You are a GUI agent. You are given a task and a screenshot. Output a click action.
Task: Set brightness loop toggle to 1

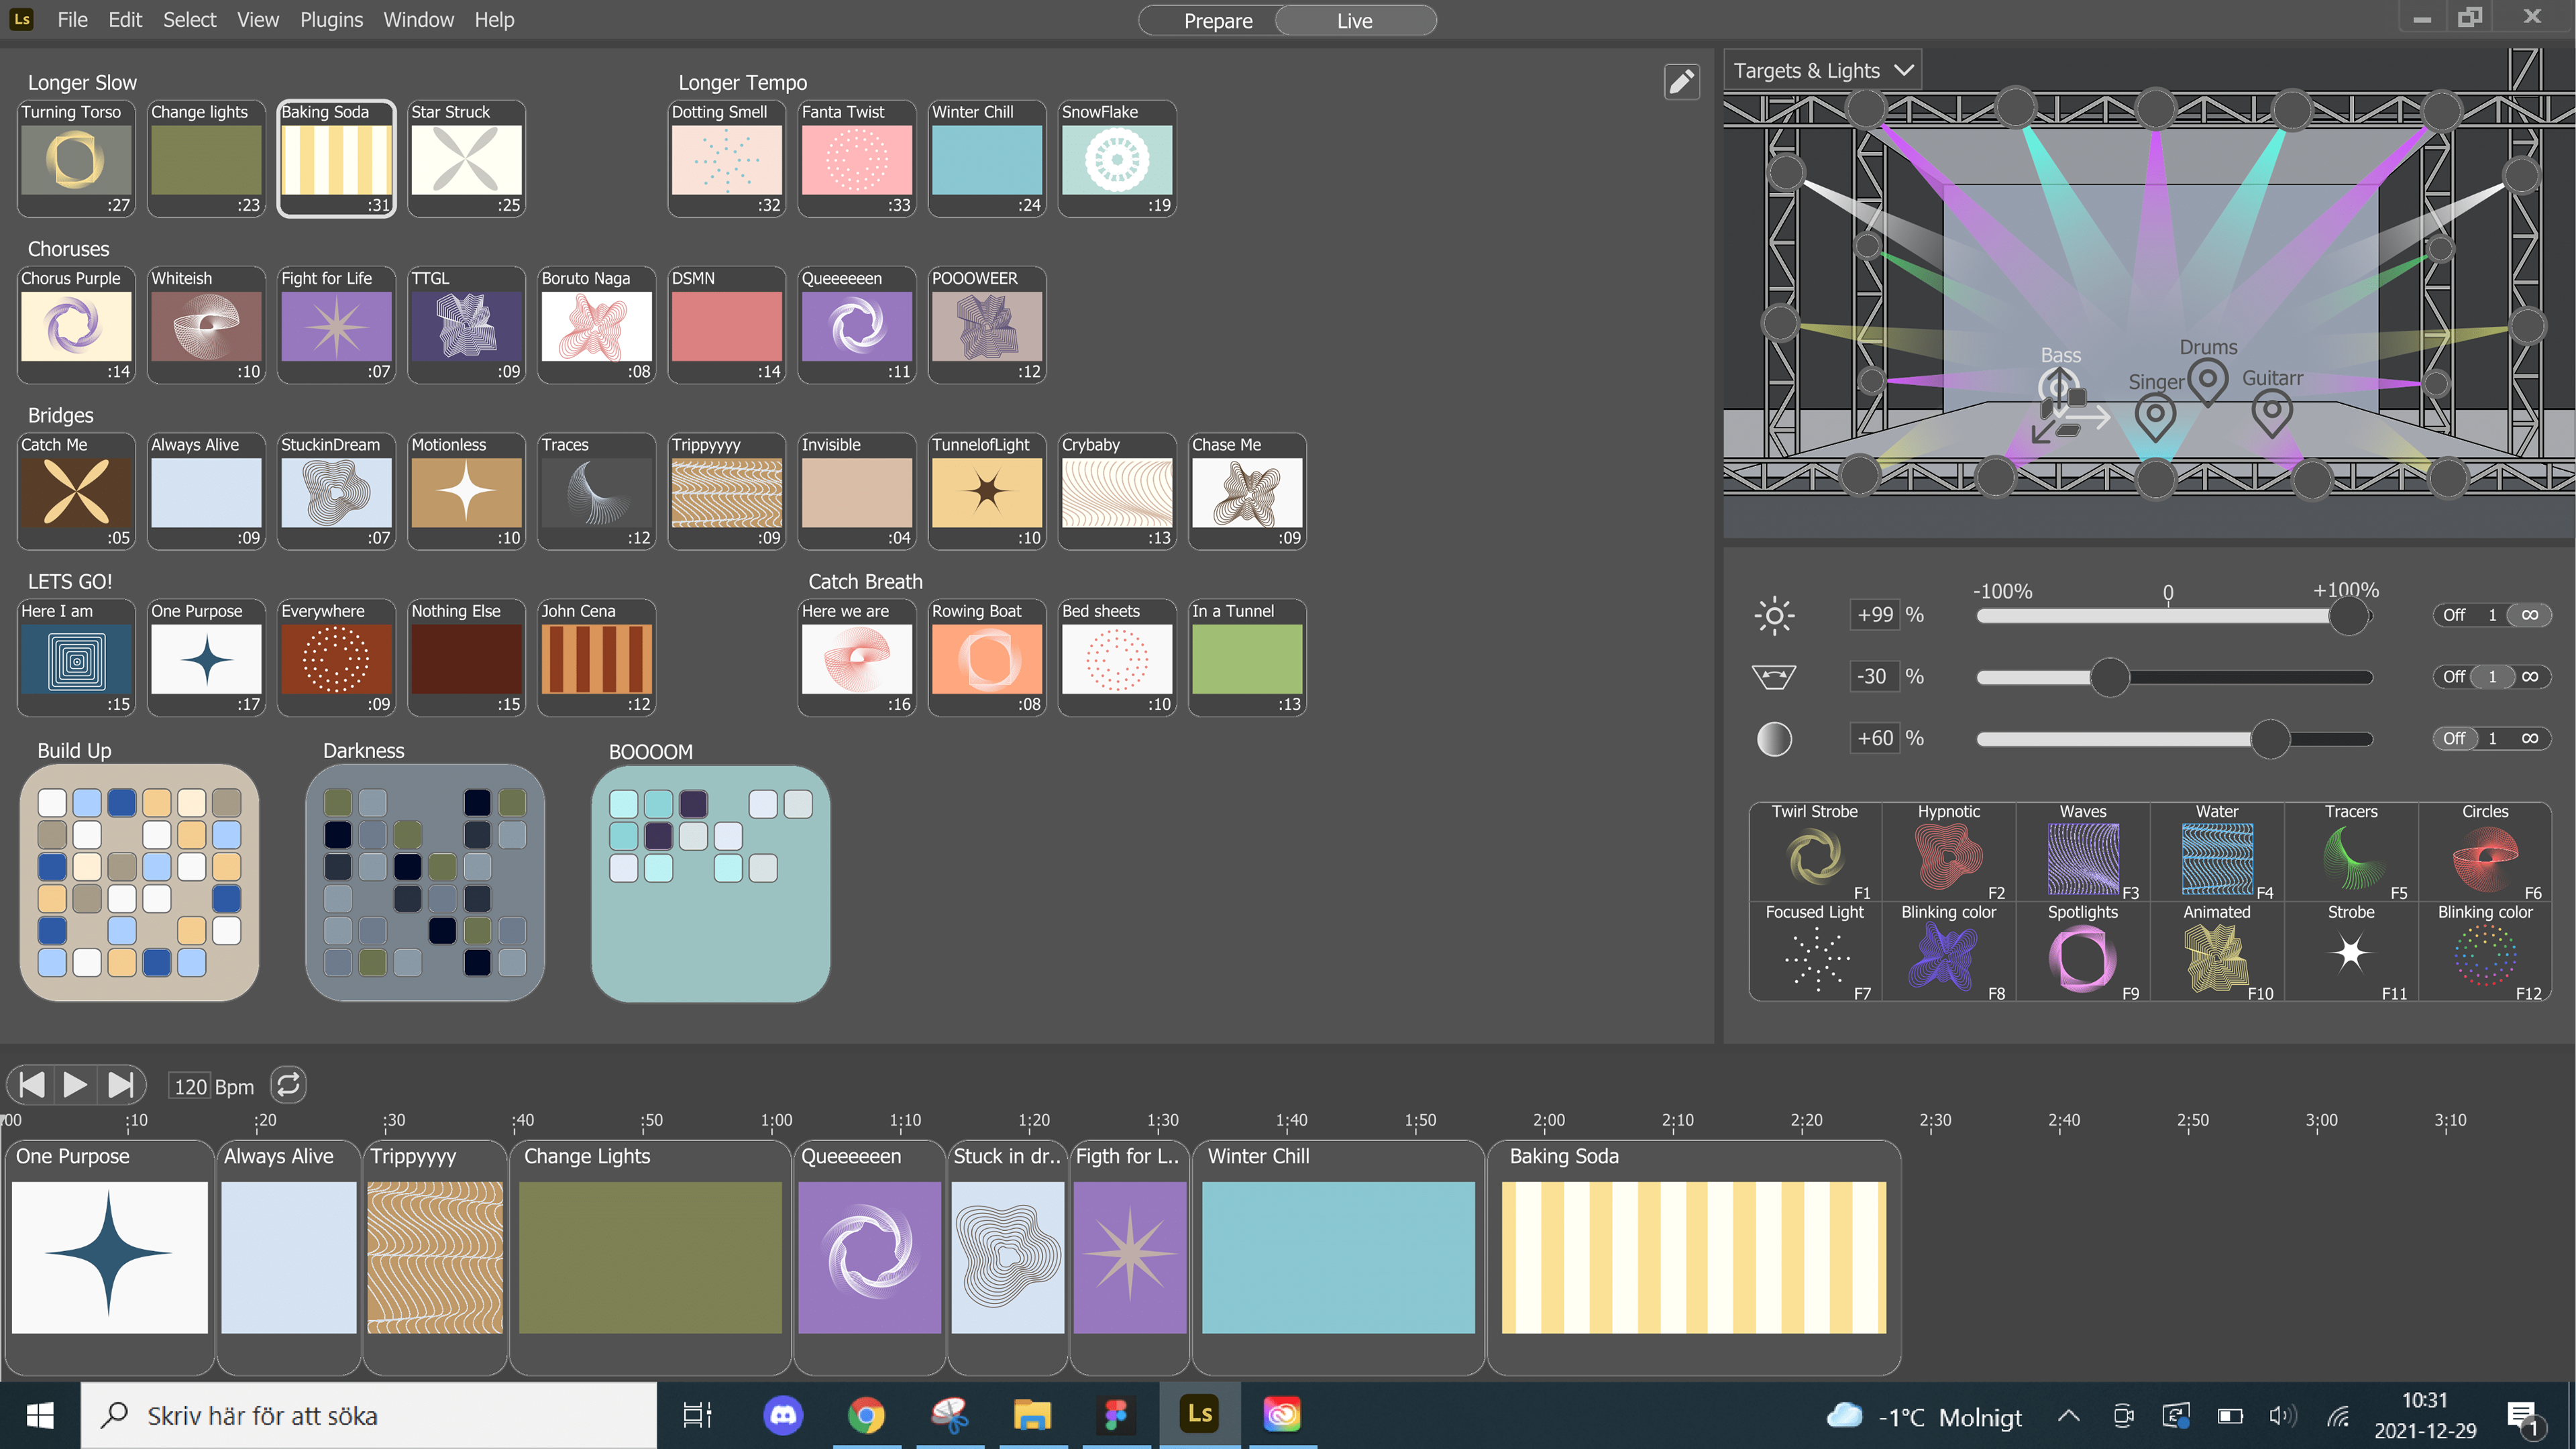coord(2492,615)
